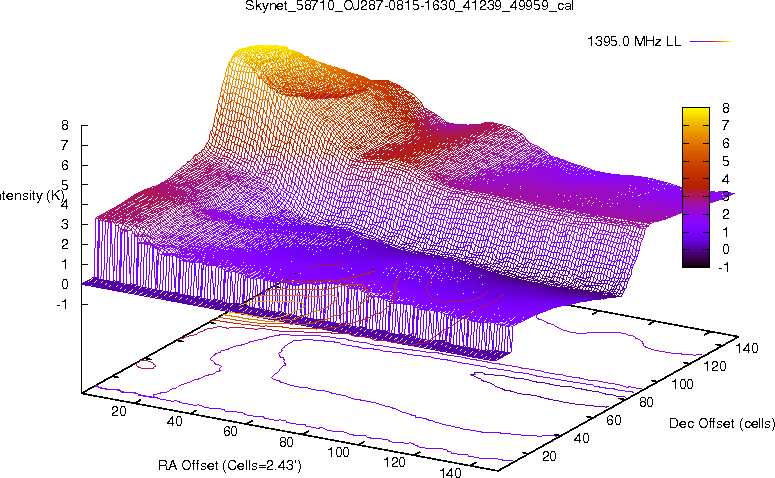The height and width of the screenshot is (478, 775).
Task: Click RA axis tick label 140
Action: (x=450, y=472)
